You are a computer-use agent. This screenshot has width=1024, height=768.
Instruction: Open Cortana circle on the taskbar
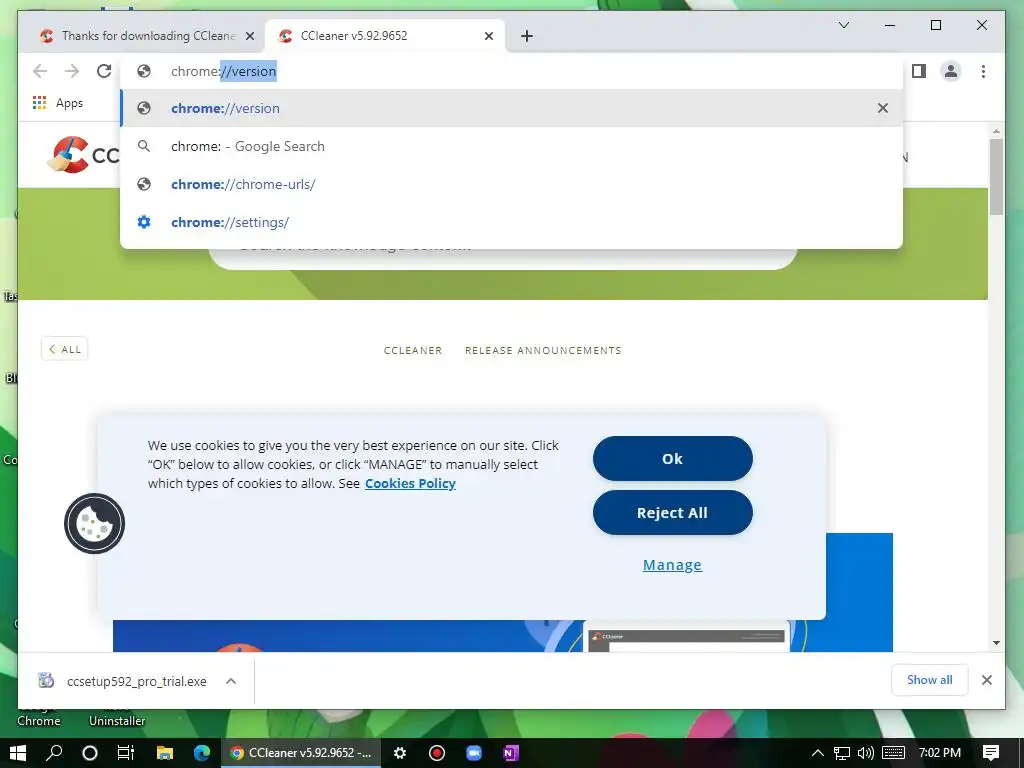click(x=90, y=753)
